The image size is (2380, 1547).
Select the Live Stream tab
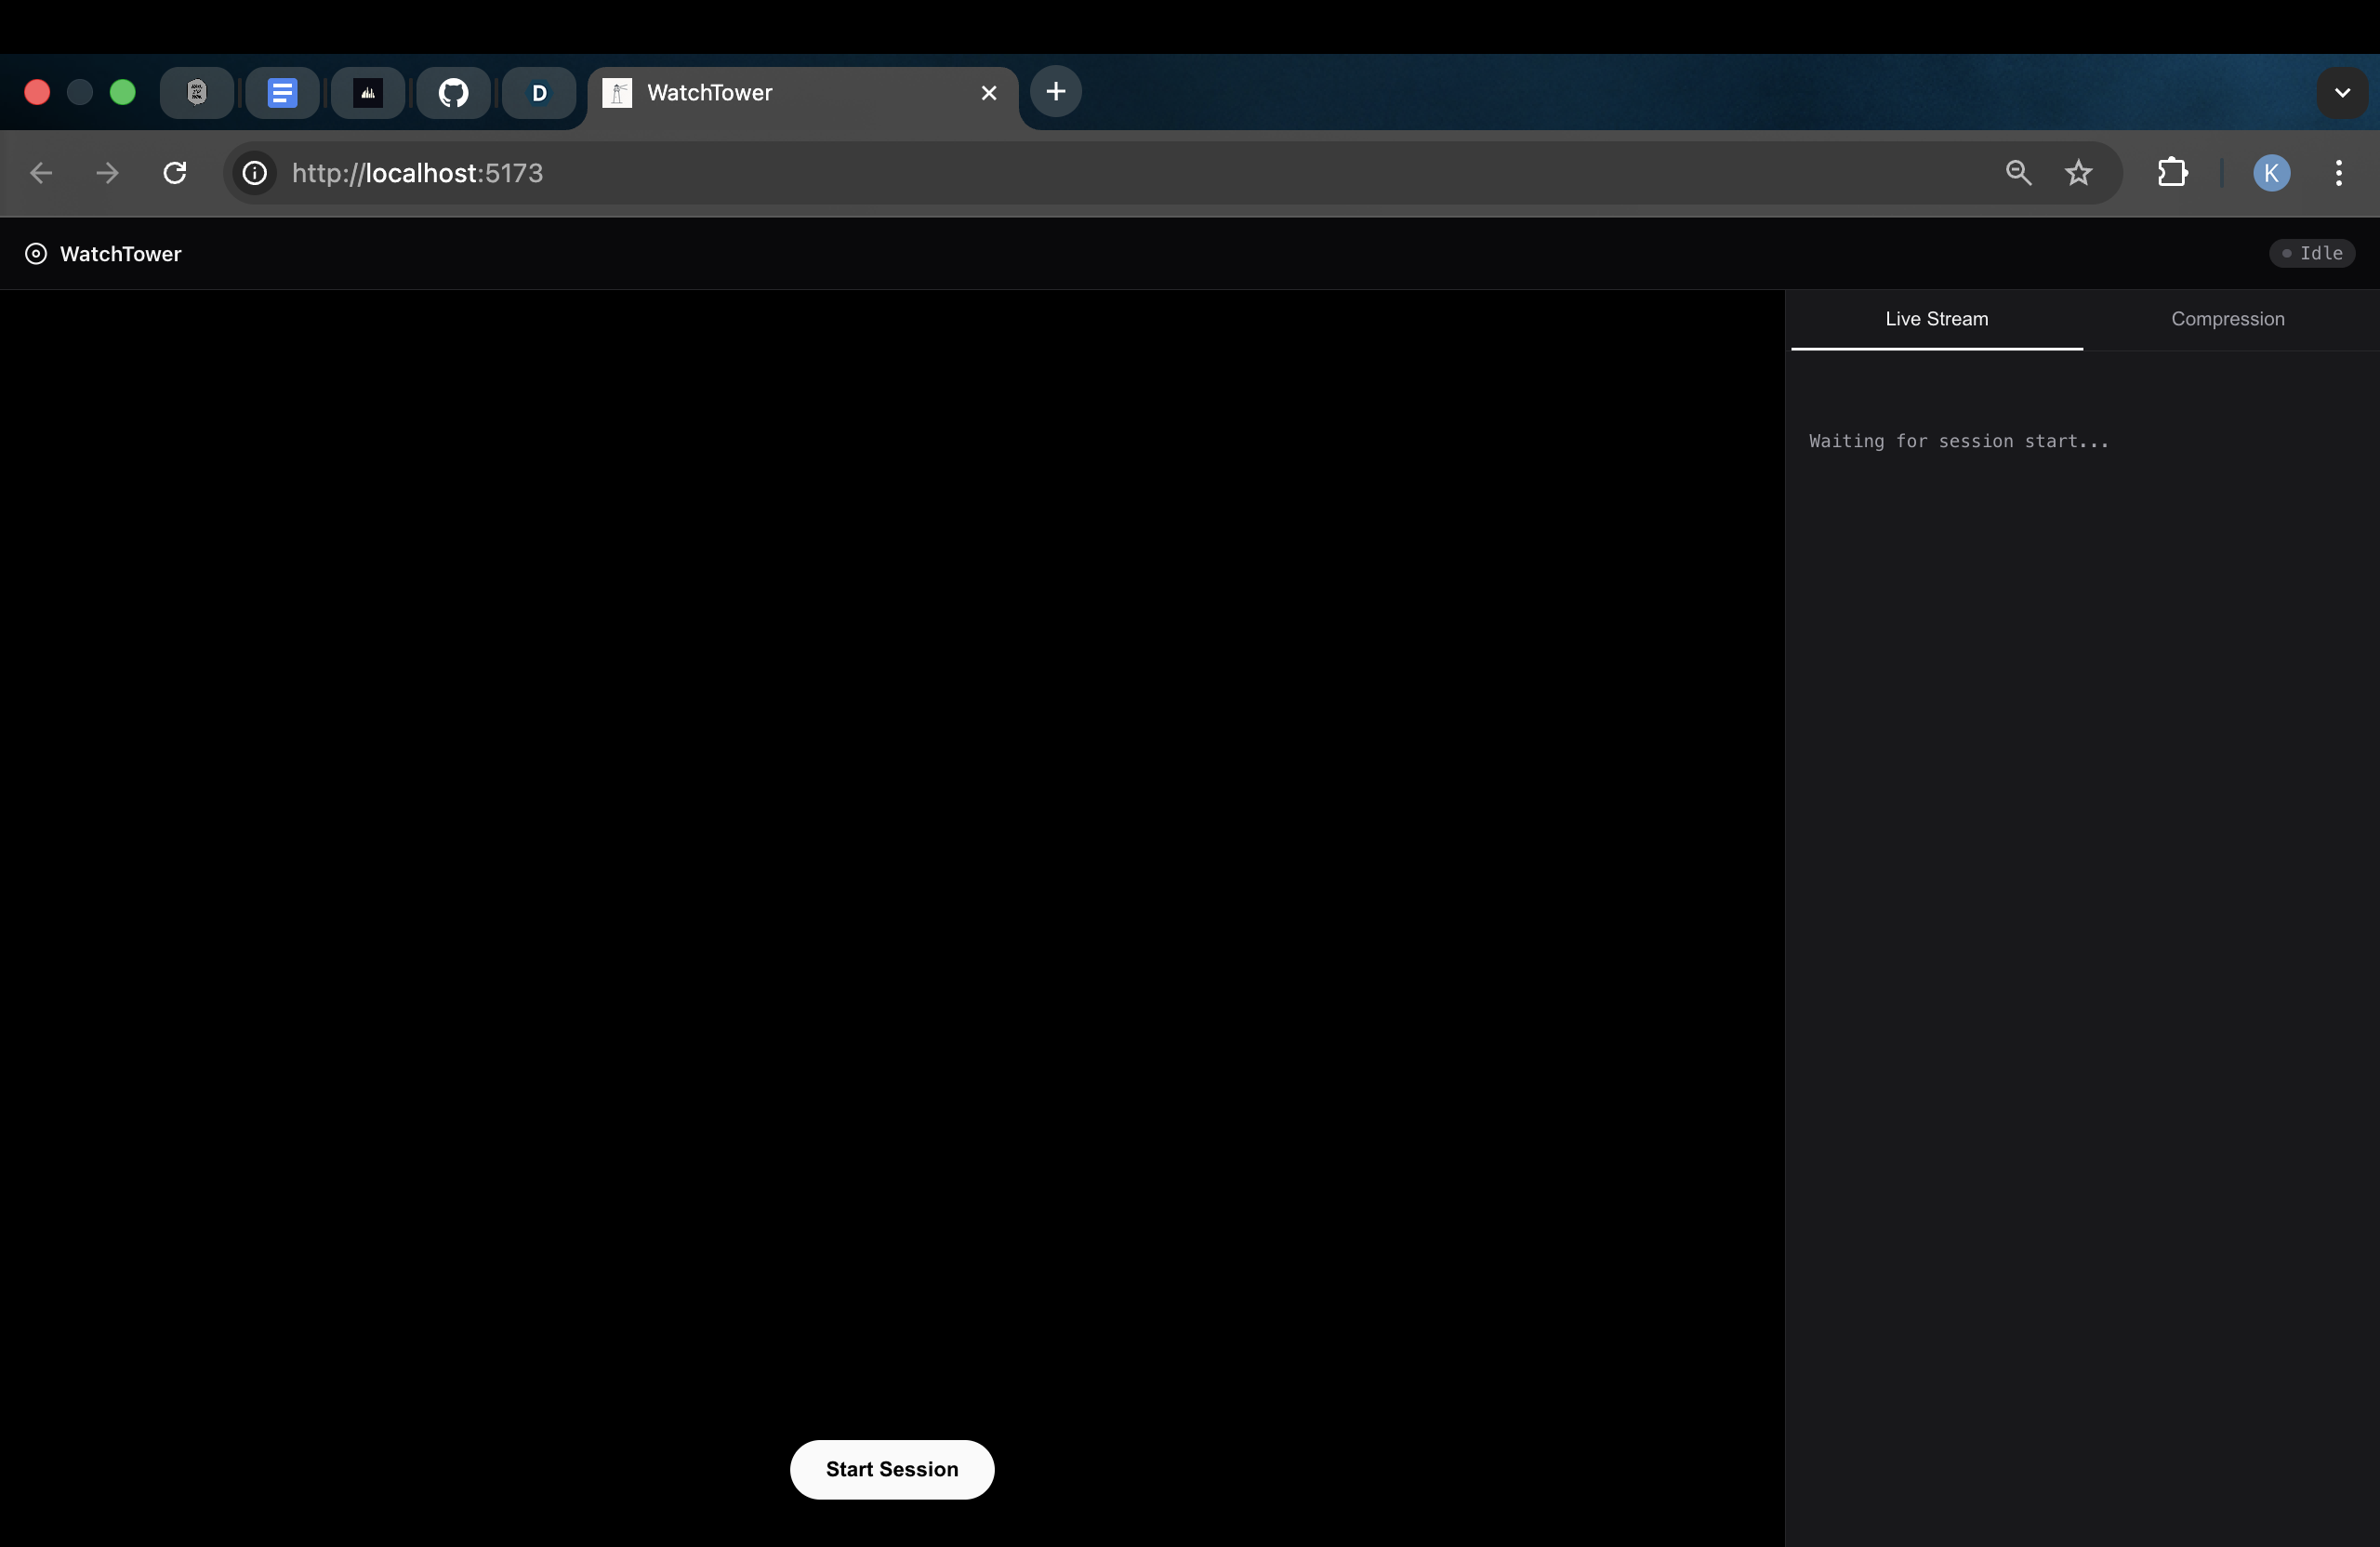point(1936,319)
